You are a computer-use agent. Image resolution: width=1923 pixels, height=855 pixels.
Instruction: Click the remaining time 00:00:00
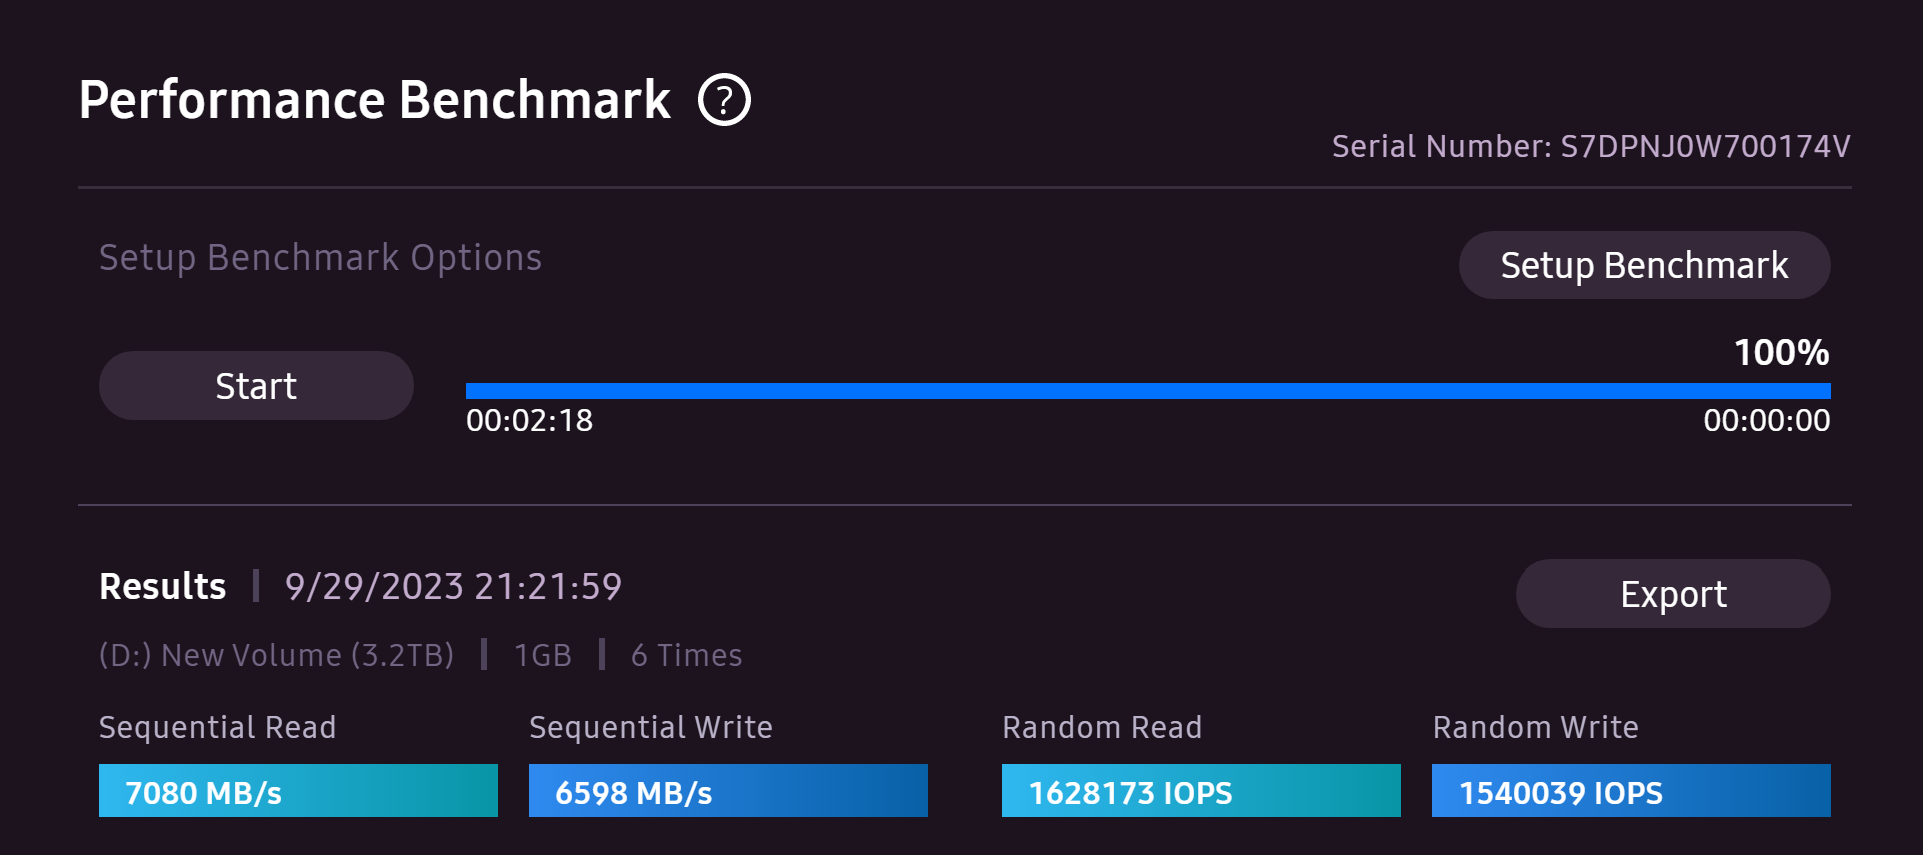(x=1766, y=420)
